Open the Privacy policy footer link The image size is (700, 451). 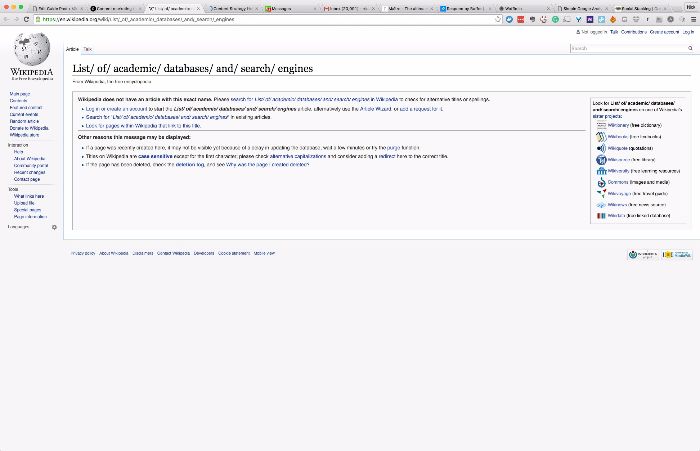tap(82, 253)
